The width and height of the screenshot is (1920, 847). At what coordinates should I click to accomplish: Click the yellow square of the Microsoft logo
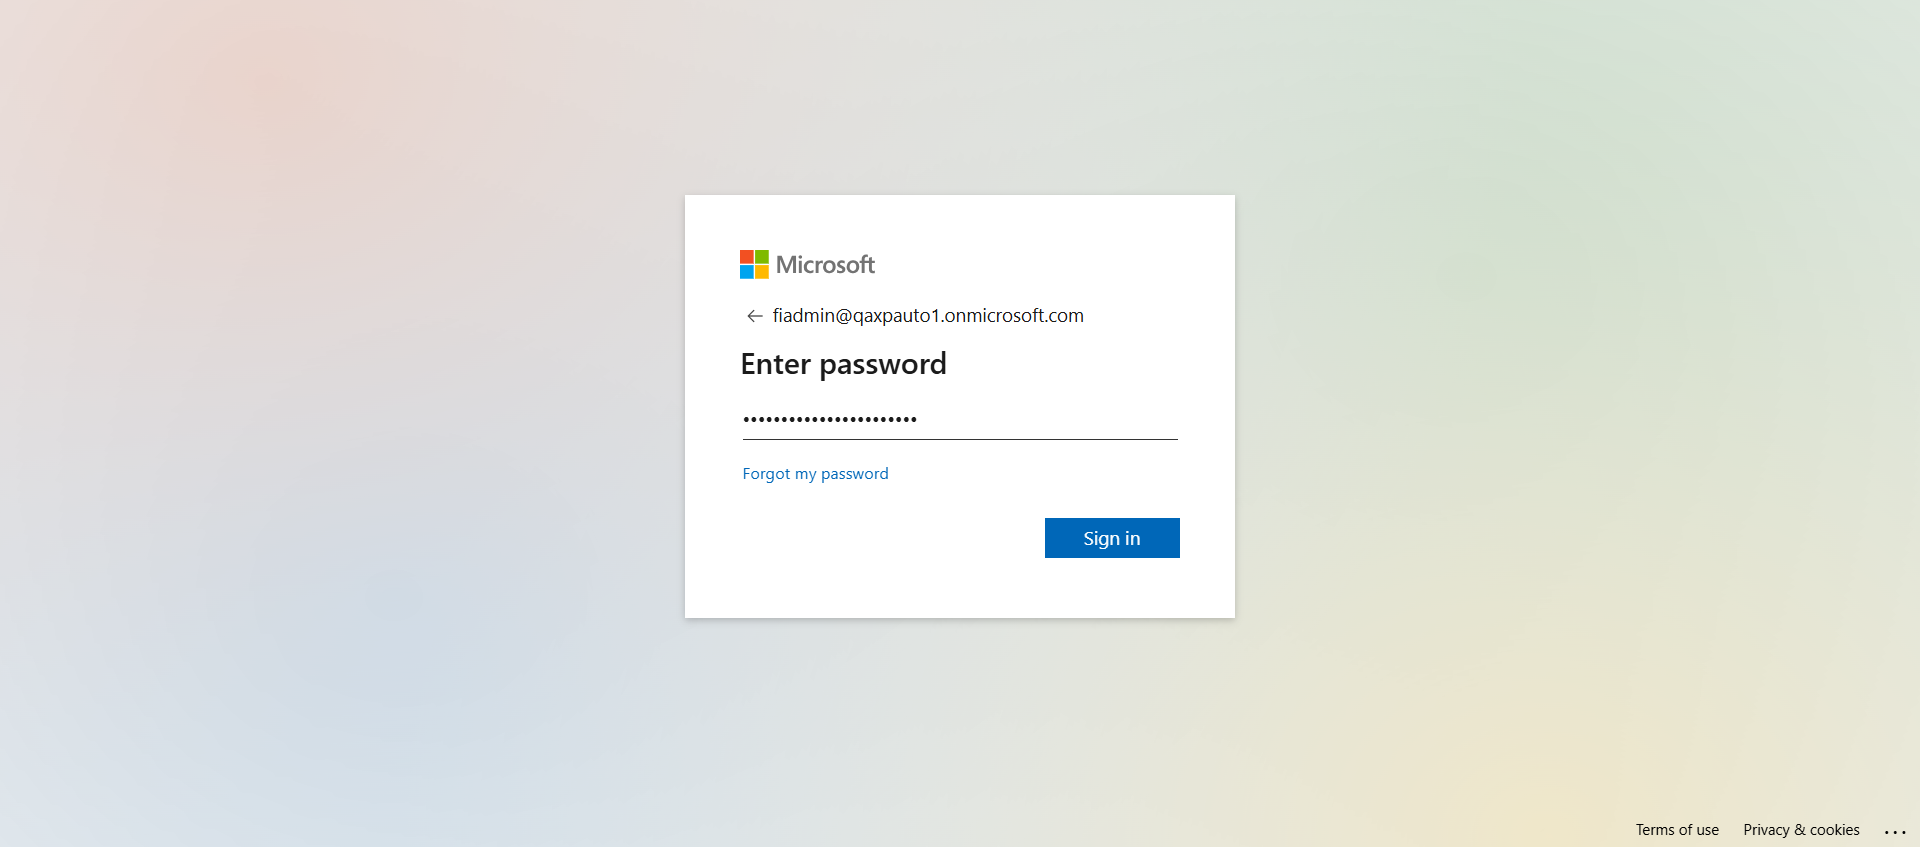[x=762, y=272]
